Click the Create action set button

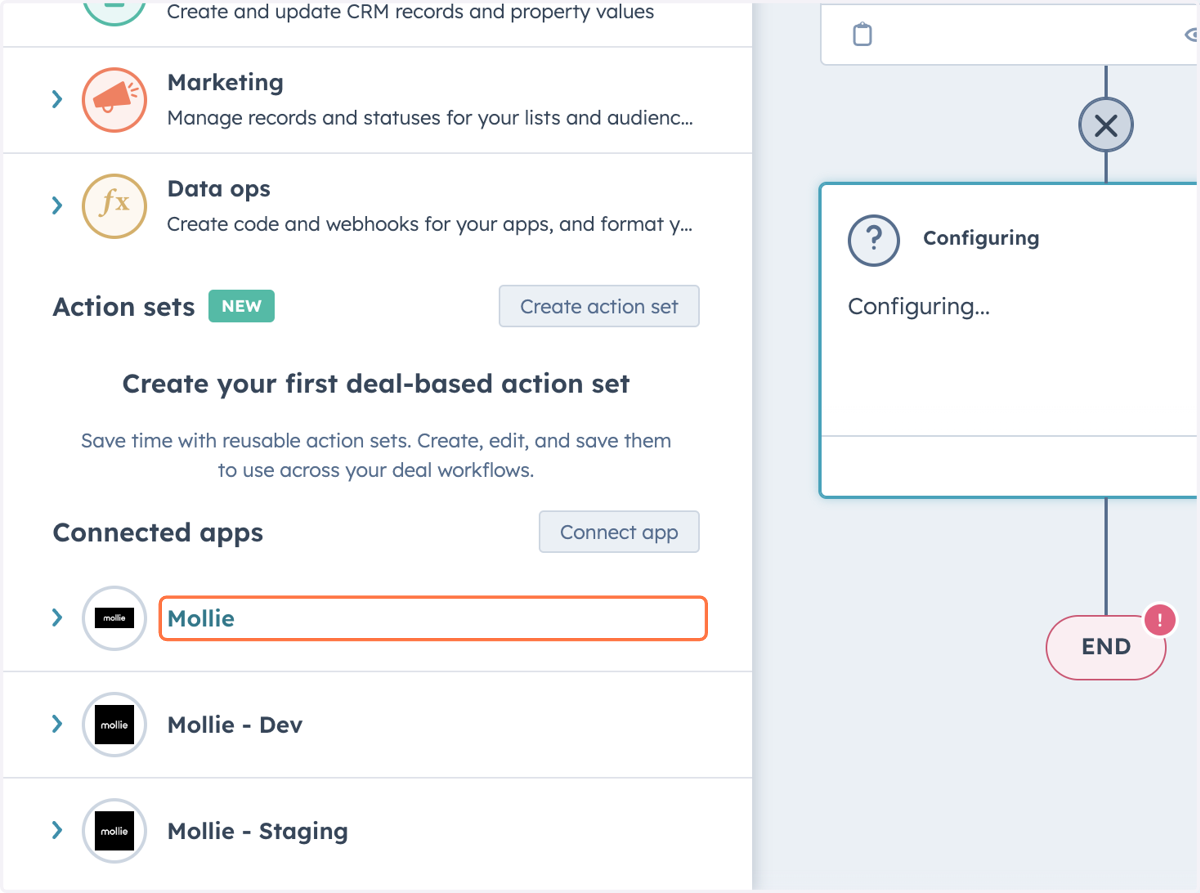(599, 307)
